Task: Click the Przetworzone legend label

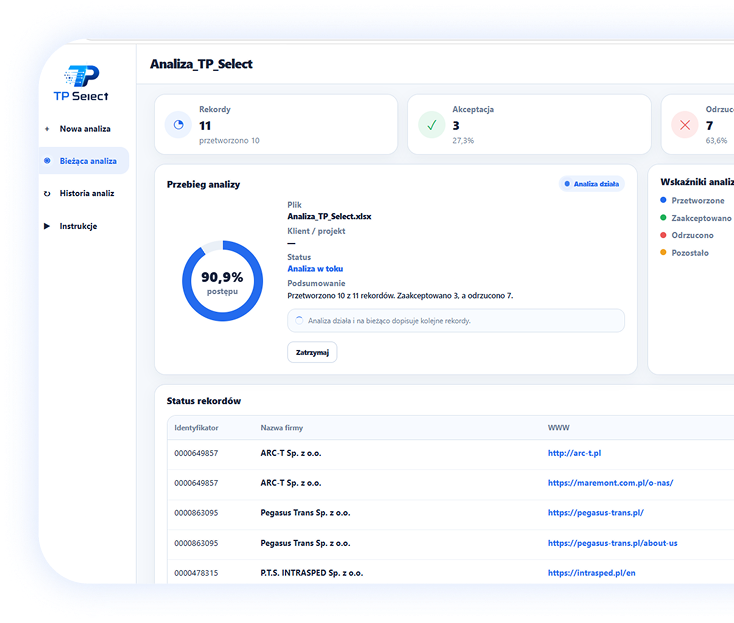Action: pos(698,201)
